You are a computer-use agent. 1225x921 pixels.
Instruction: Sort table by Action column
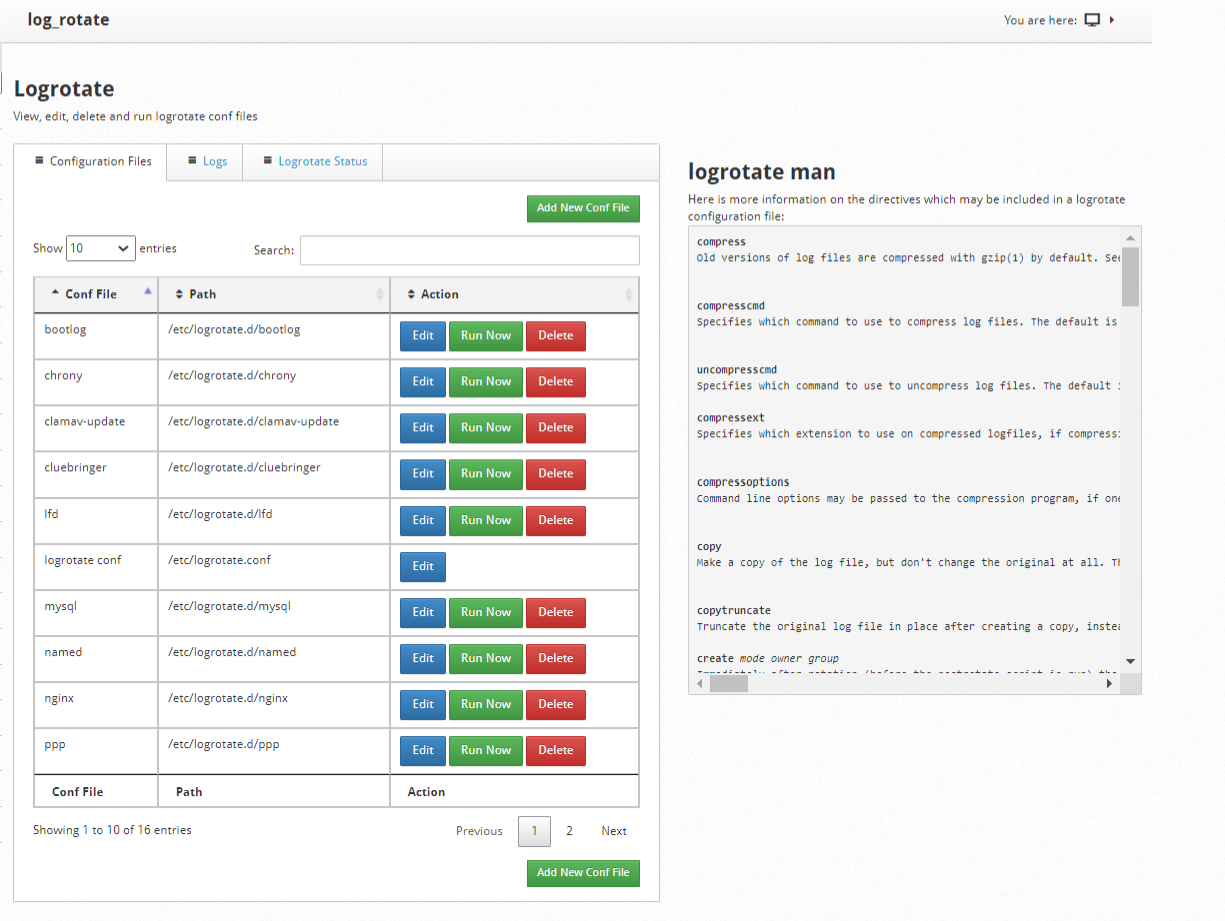(x=514, y=294)
